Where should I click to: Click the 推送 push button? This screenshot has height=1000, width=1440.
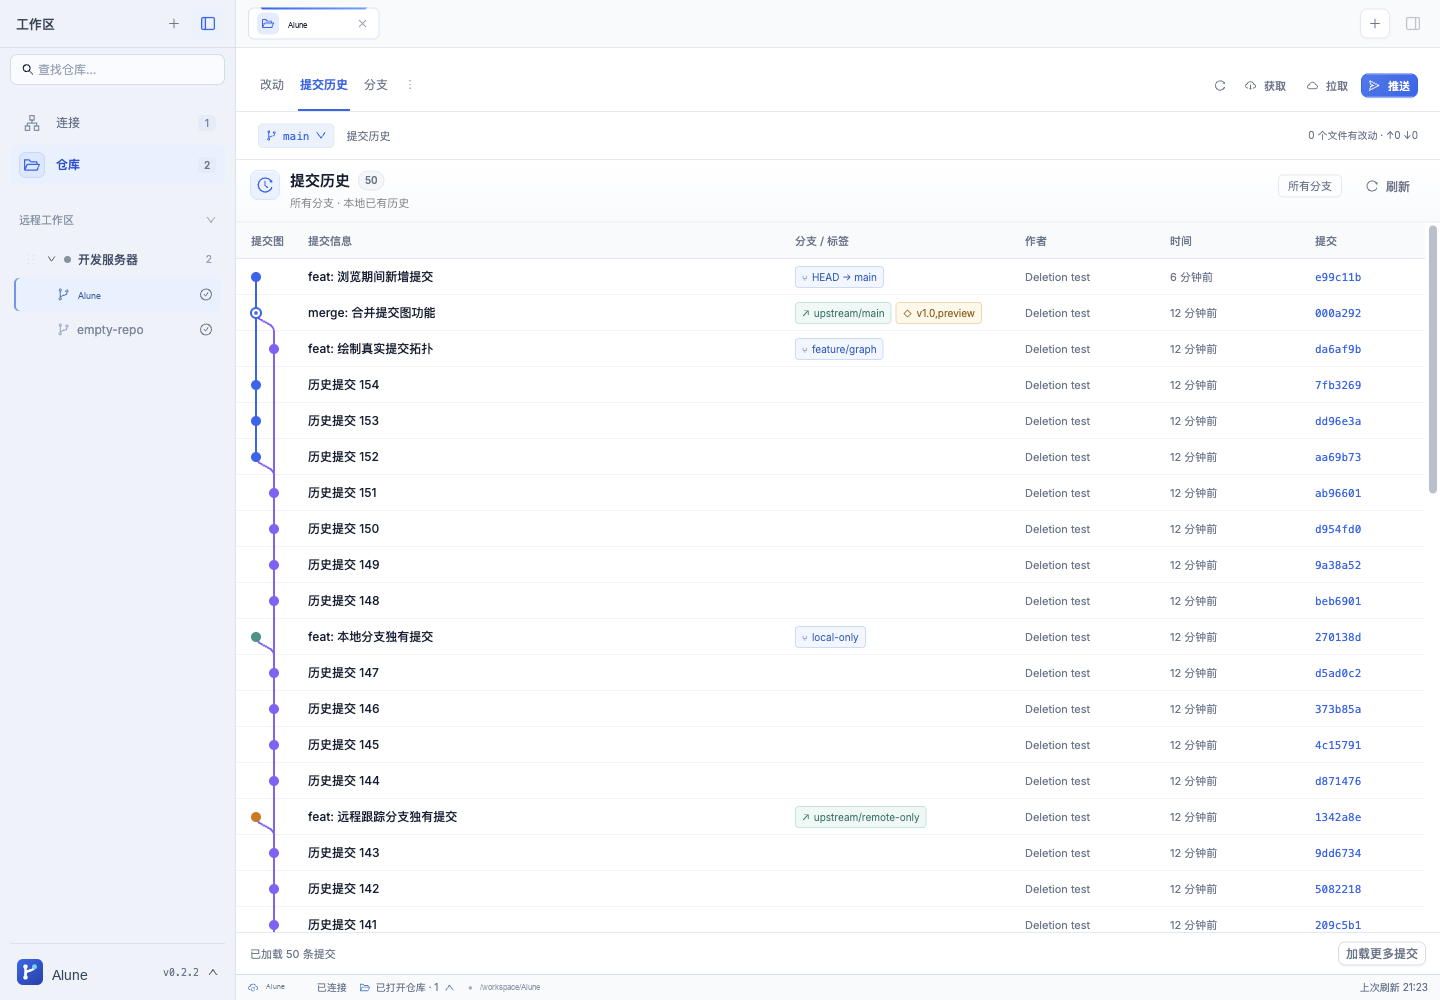coord(1389,86)
